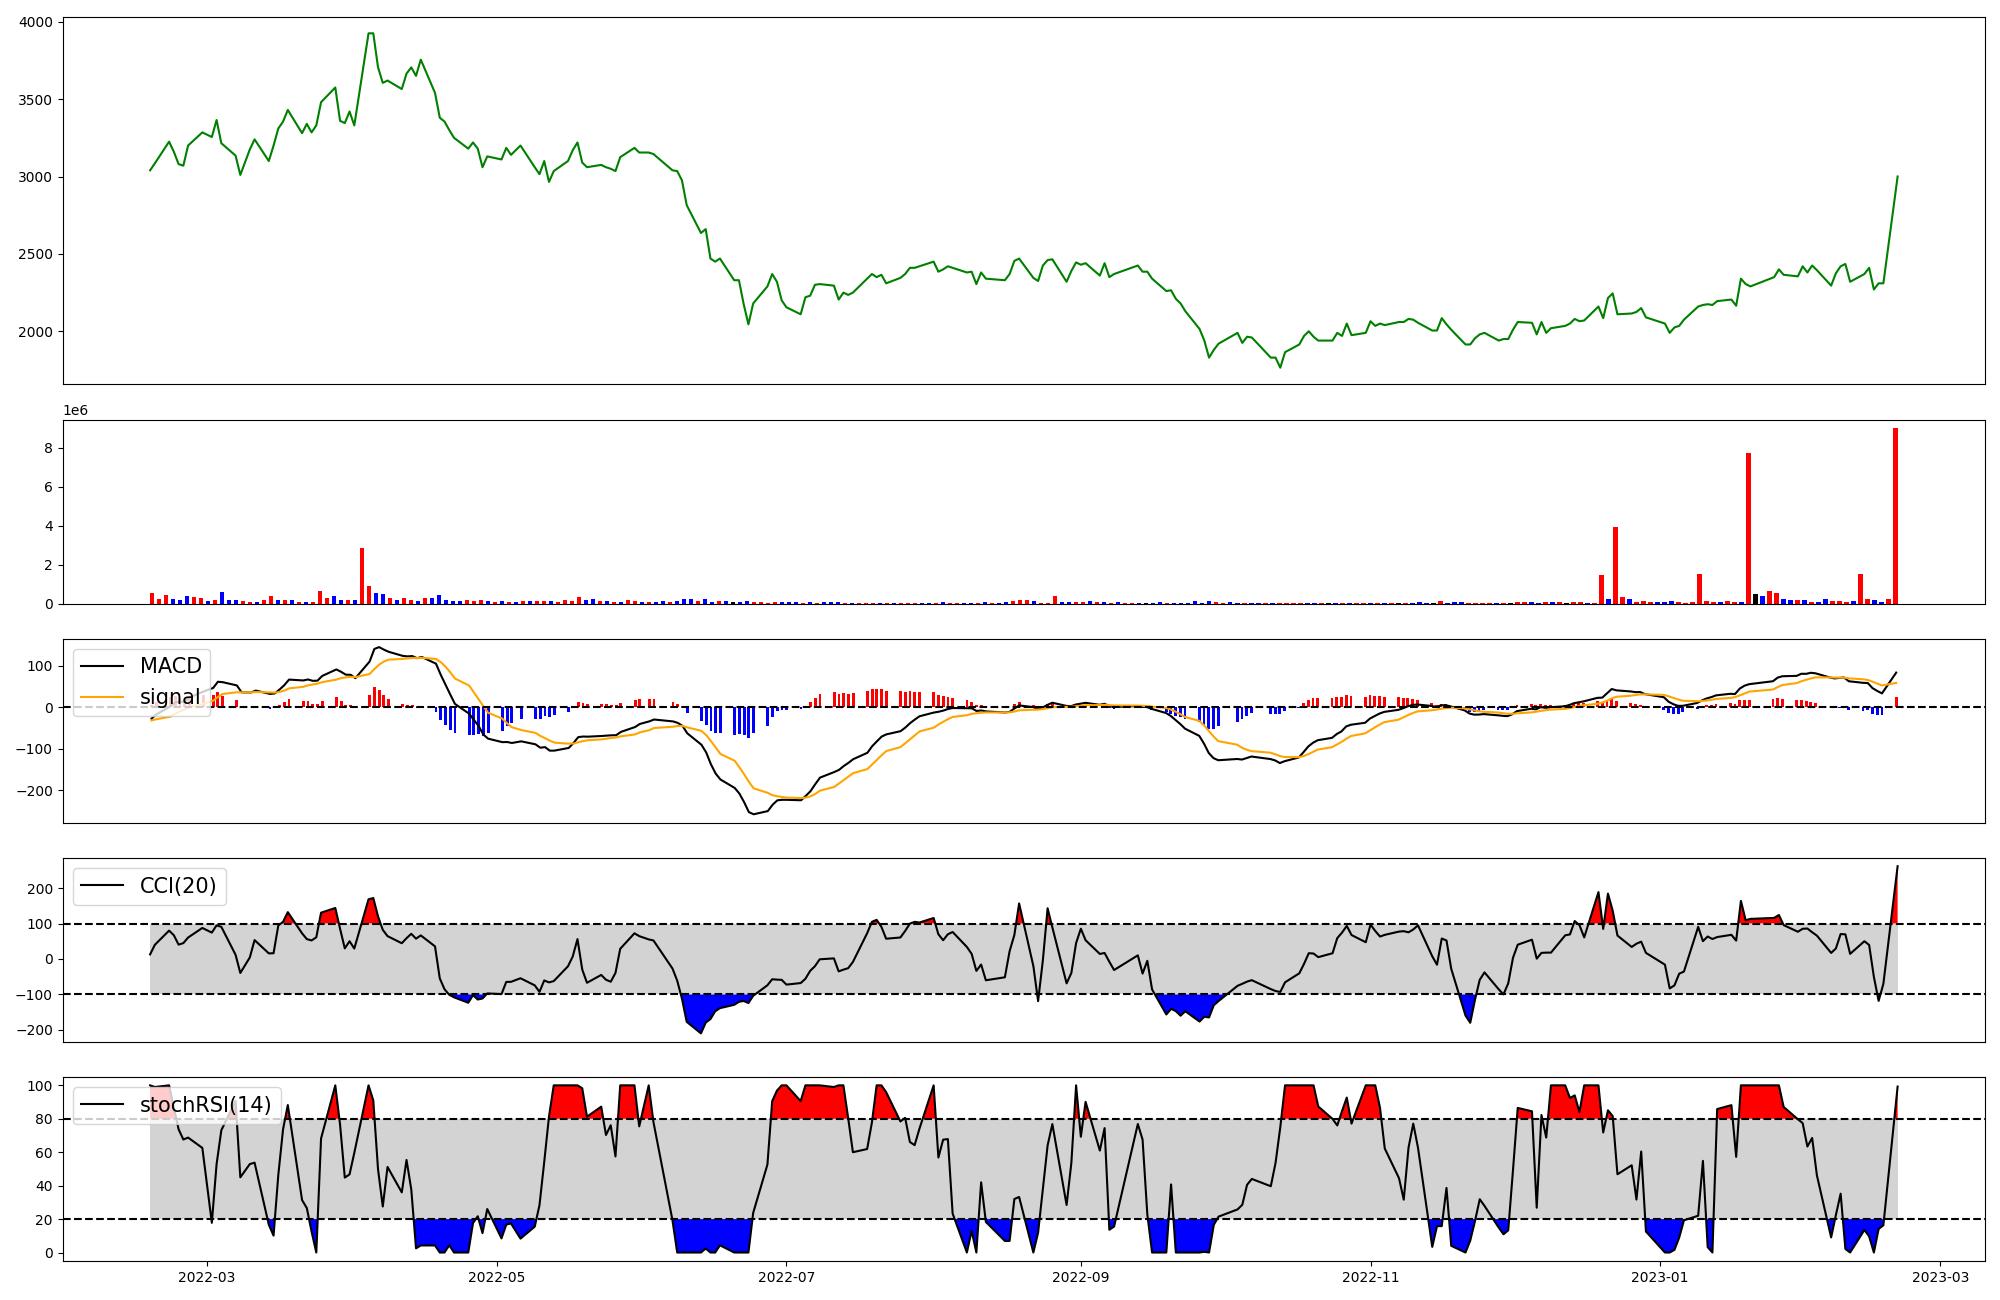Click the 2023-03 x-axis date label
This screenshot has height=1300, width=2000.
click(1940, 1277)
